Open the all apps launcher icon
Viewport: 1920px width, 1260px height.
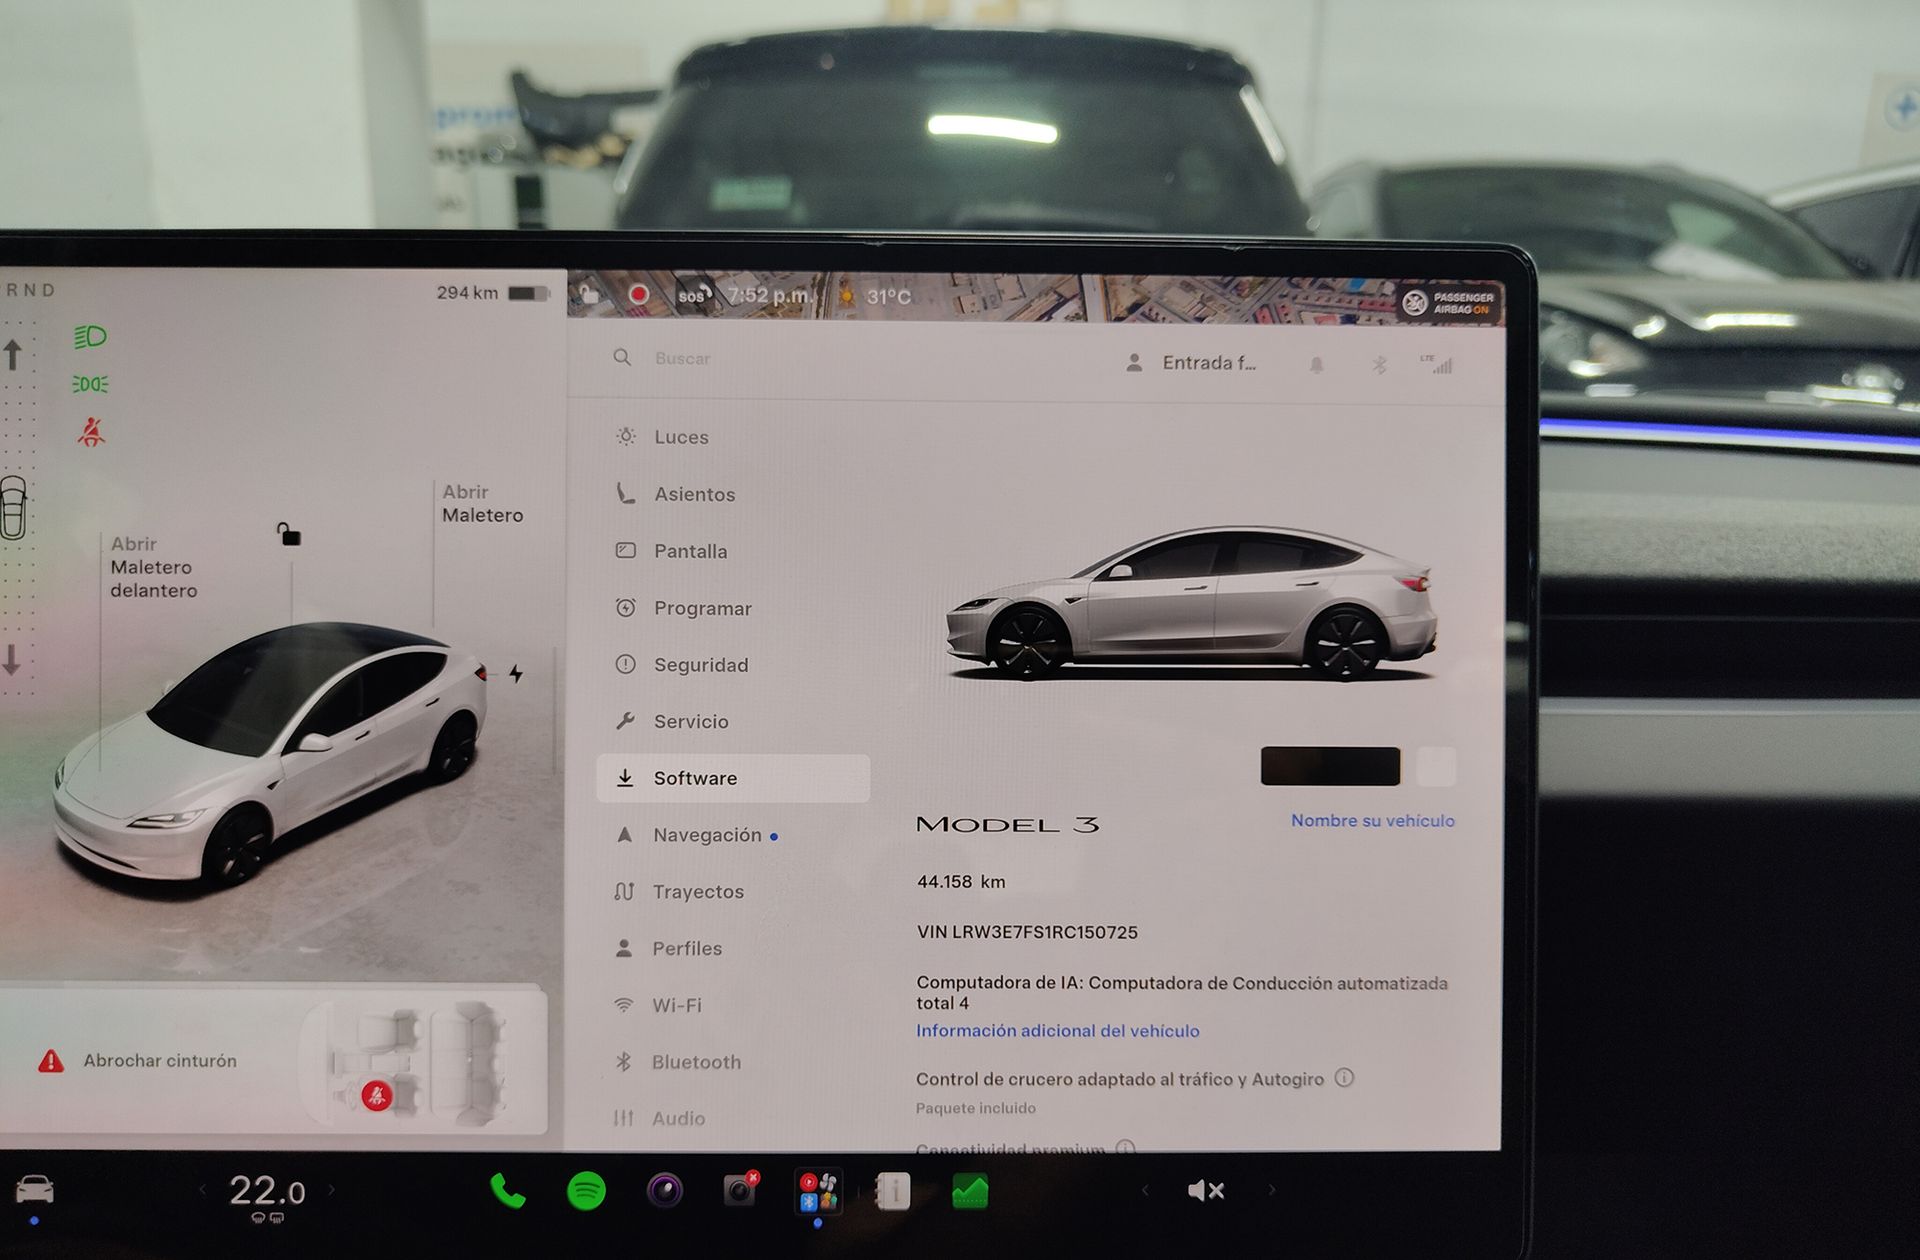[818, 1191]
